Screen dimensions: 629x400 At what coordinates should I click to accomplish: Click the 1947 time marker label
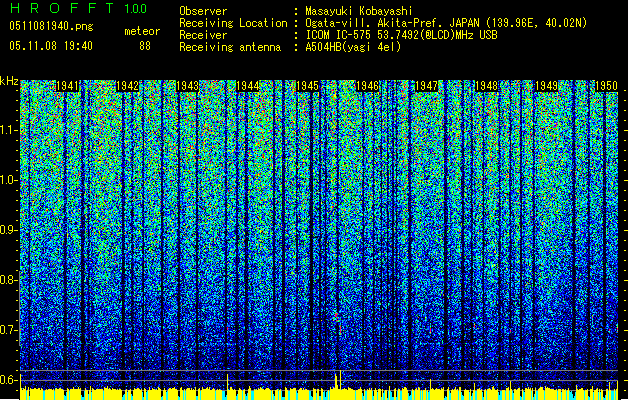pyautogui.click(x=426, y=86)
